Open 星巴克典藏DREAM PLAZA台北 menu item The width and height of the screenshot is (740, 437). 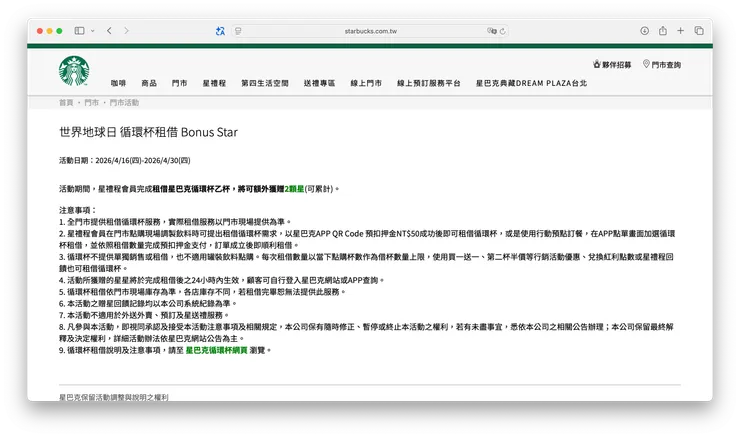pos(531,83)
